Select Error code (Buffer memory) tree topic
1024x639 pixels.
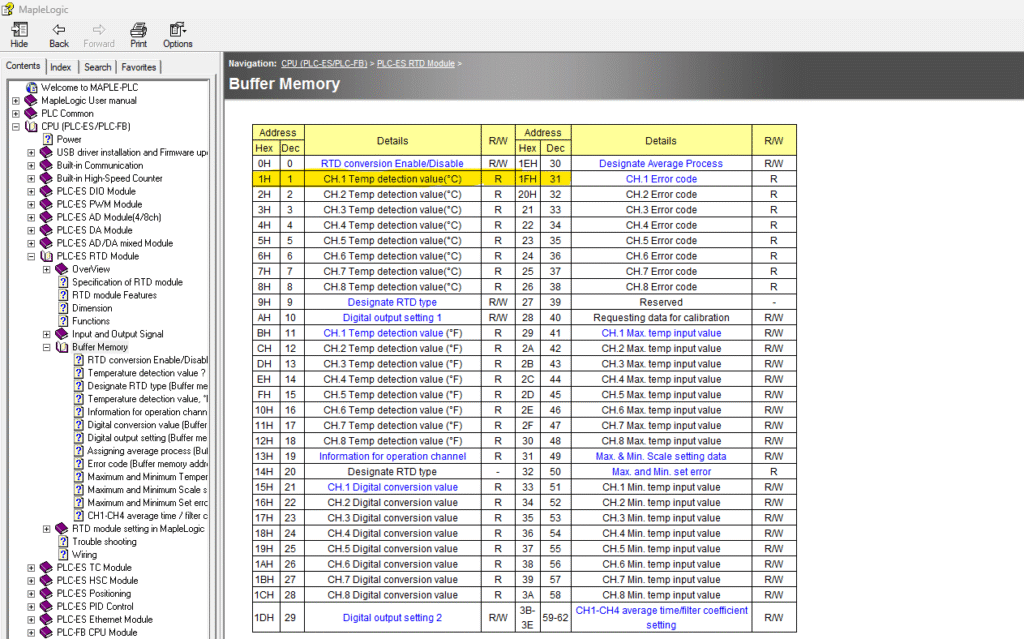tap(148, 464)
